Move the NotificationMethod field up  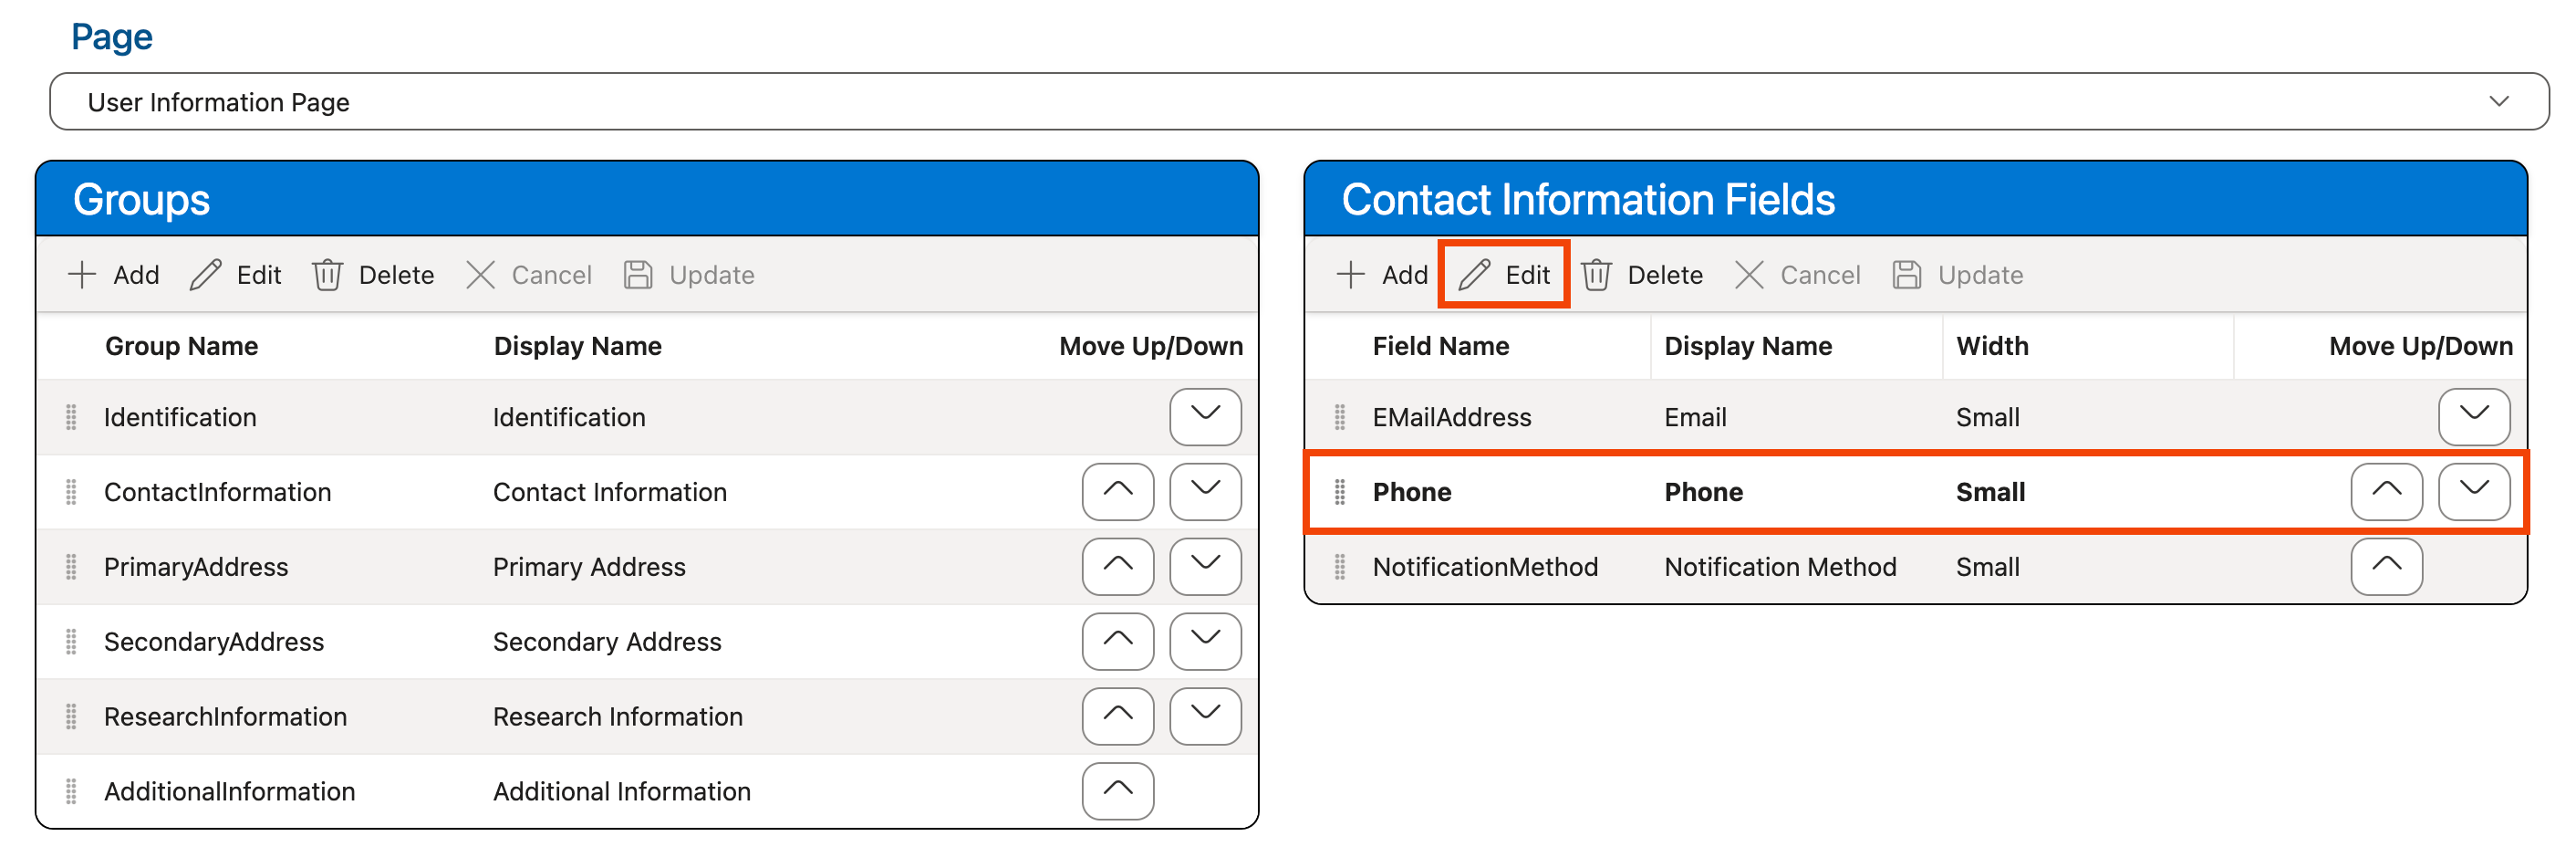[2387, 567]
